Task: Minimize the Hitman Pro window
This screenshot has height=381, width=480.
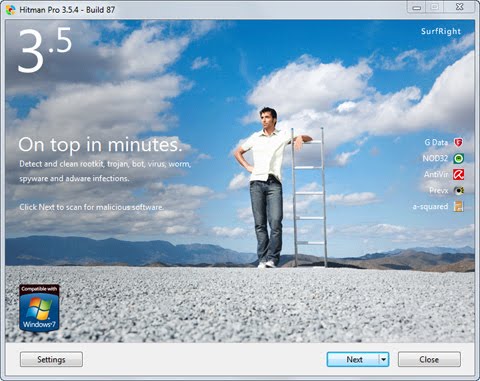Action: (x=417, y=7)
